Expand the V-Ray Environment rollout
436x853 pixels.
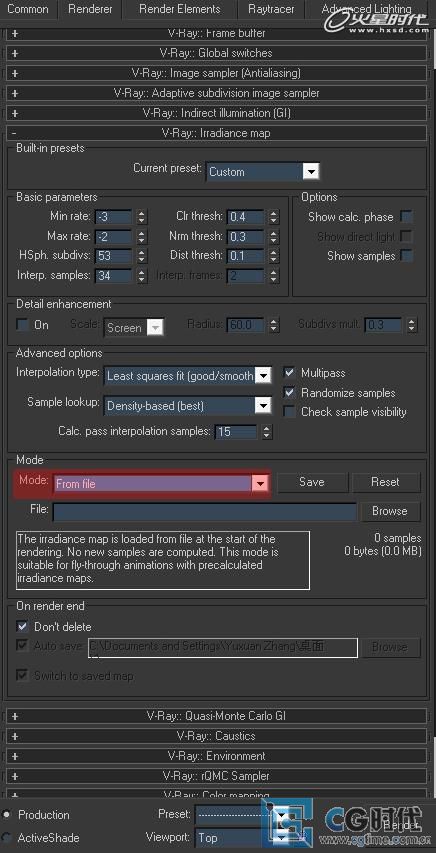[216, 756]
